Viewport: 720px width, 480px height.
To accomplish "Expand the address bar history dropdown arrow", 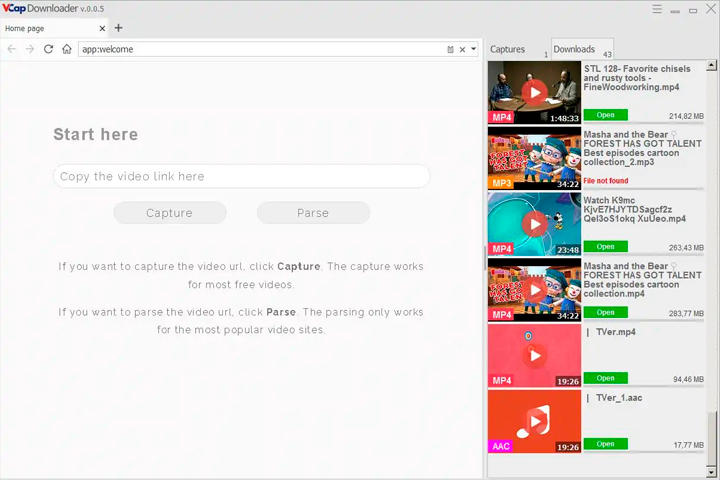I will pos(473,49).
